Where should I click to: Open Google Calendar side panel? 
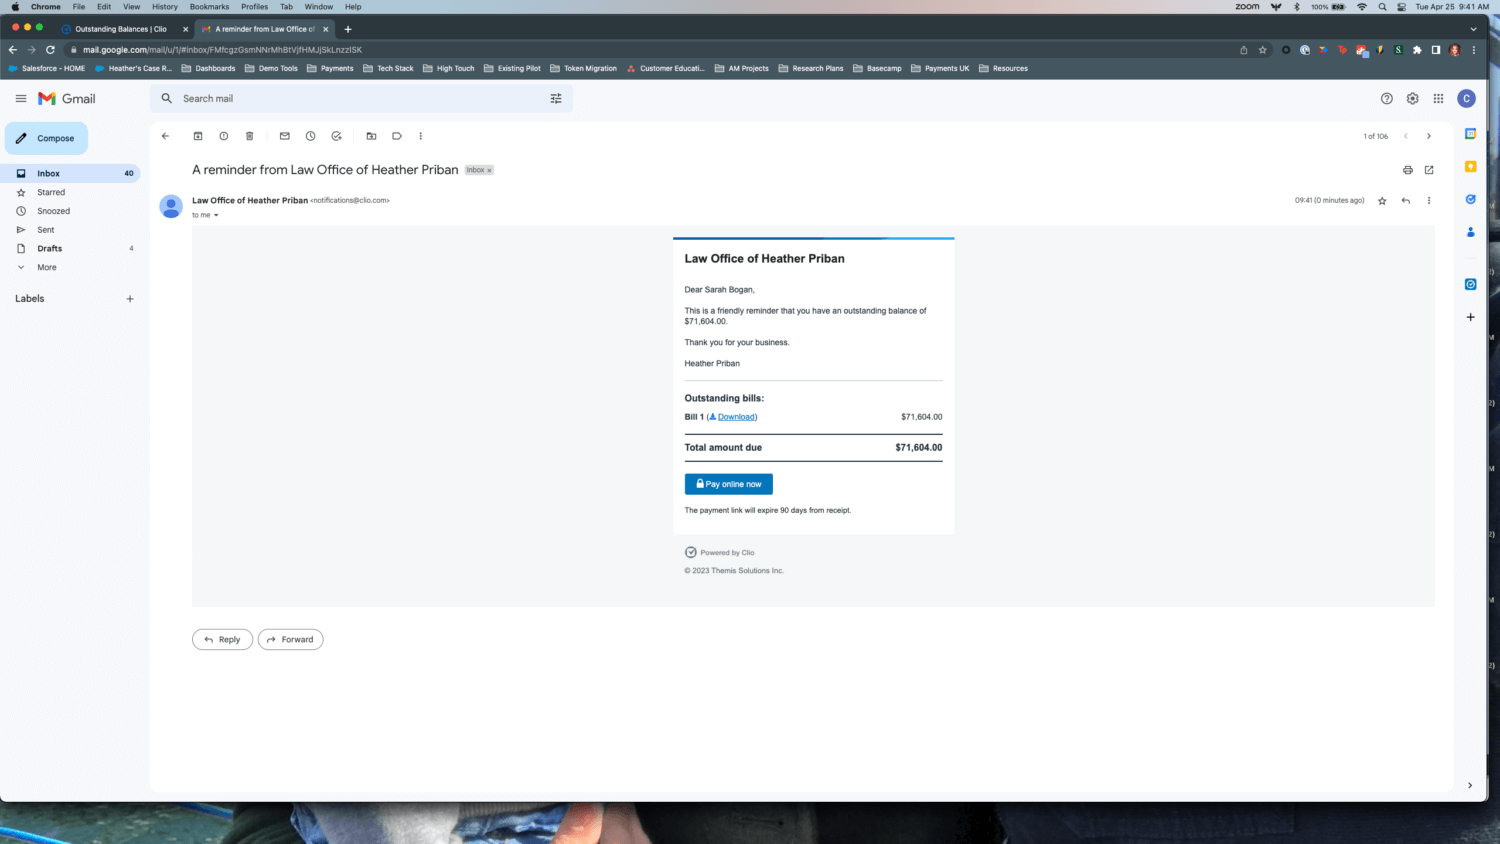(x=1470, y=132)
